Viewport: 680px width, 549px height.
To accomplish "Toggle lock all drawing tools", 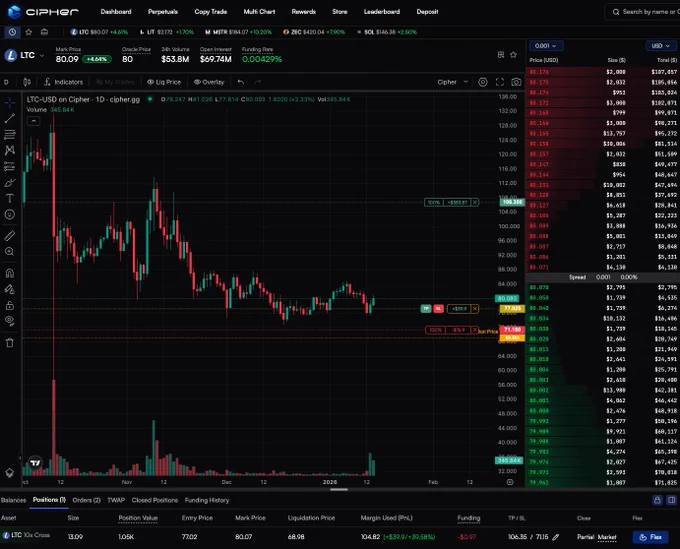I will tap(10, 306).
